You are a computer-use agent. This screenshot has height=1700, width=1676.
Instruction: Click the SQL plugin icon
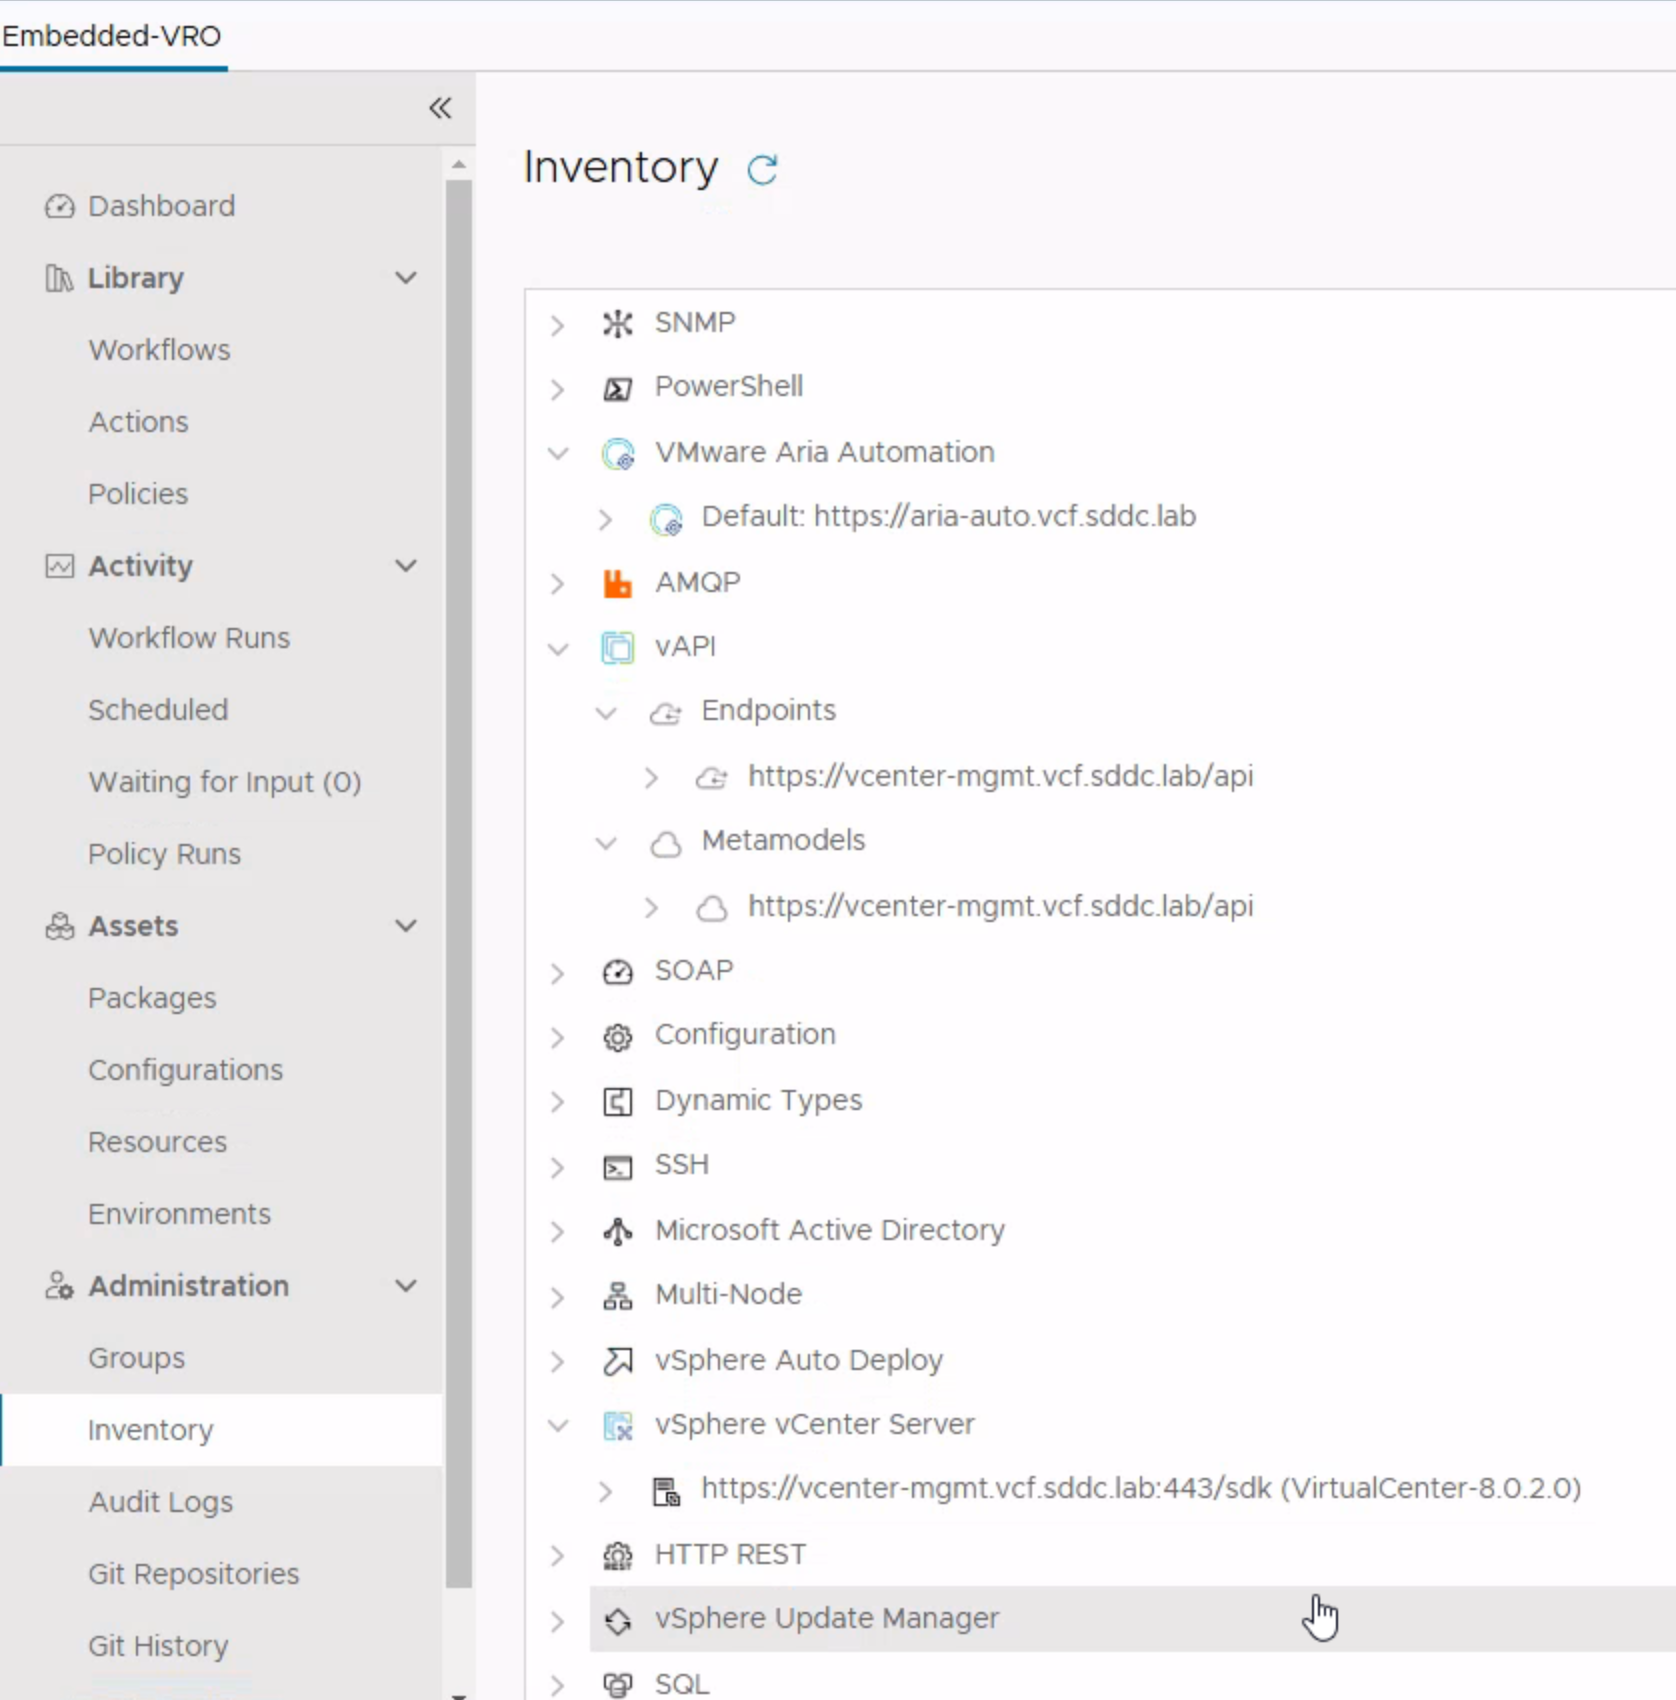click(x=618, y=1685)
